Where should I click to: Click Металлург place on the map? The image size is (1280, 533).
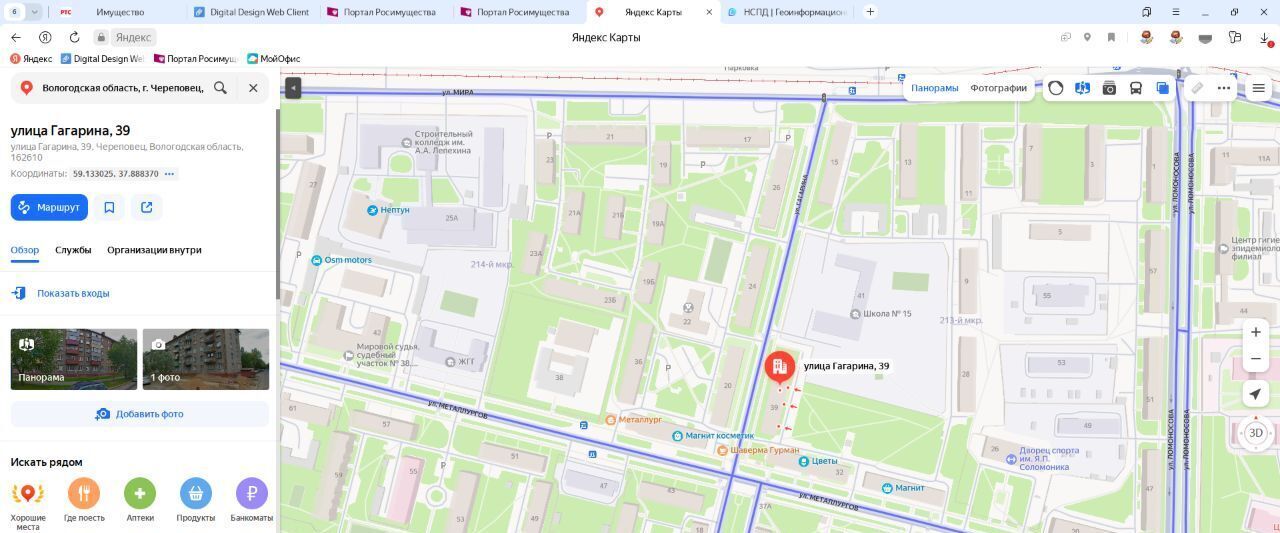point(634,420)
